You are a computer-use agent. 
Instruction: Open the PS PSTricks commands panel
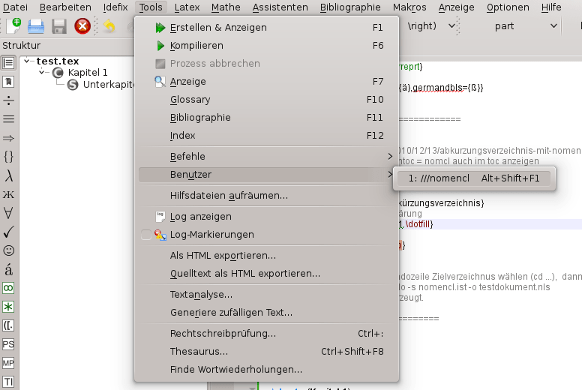point(8,344)
